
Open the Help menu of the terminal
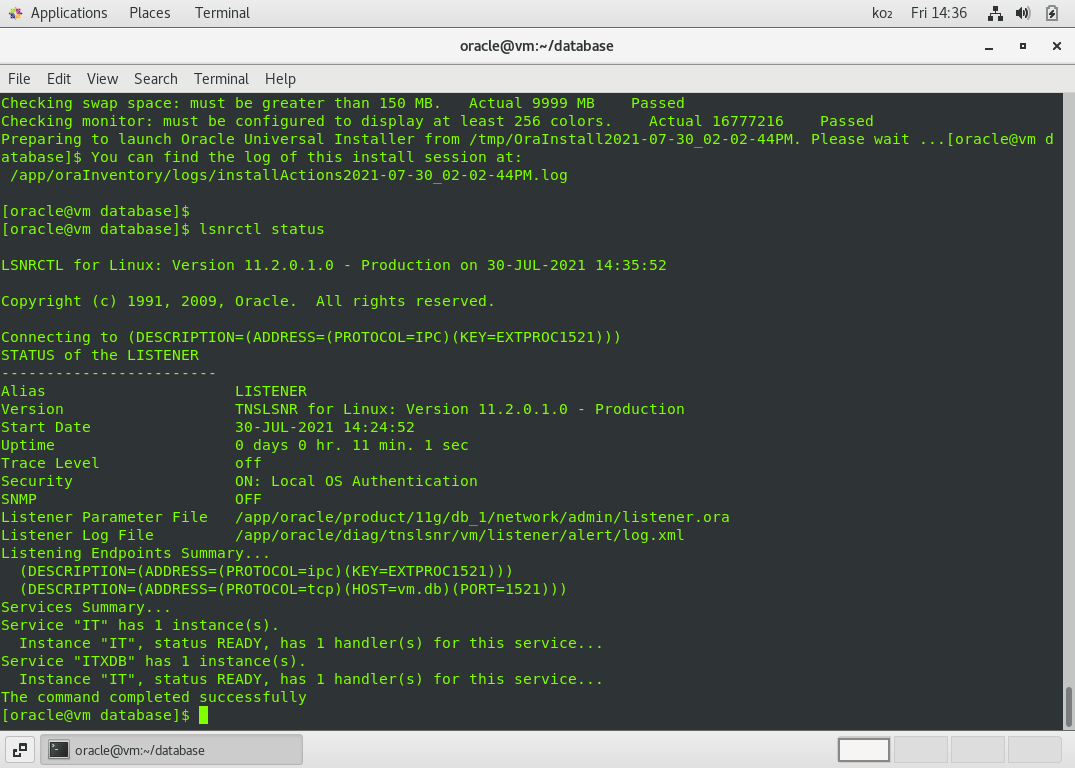pos(280,79)
